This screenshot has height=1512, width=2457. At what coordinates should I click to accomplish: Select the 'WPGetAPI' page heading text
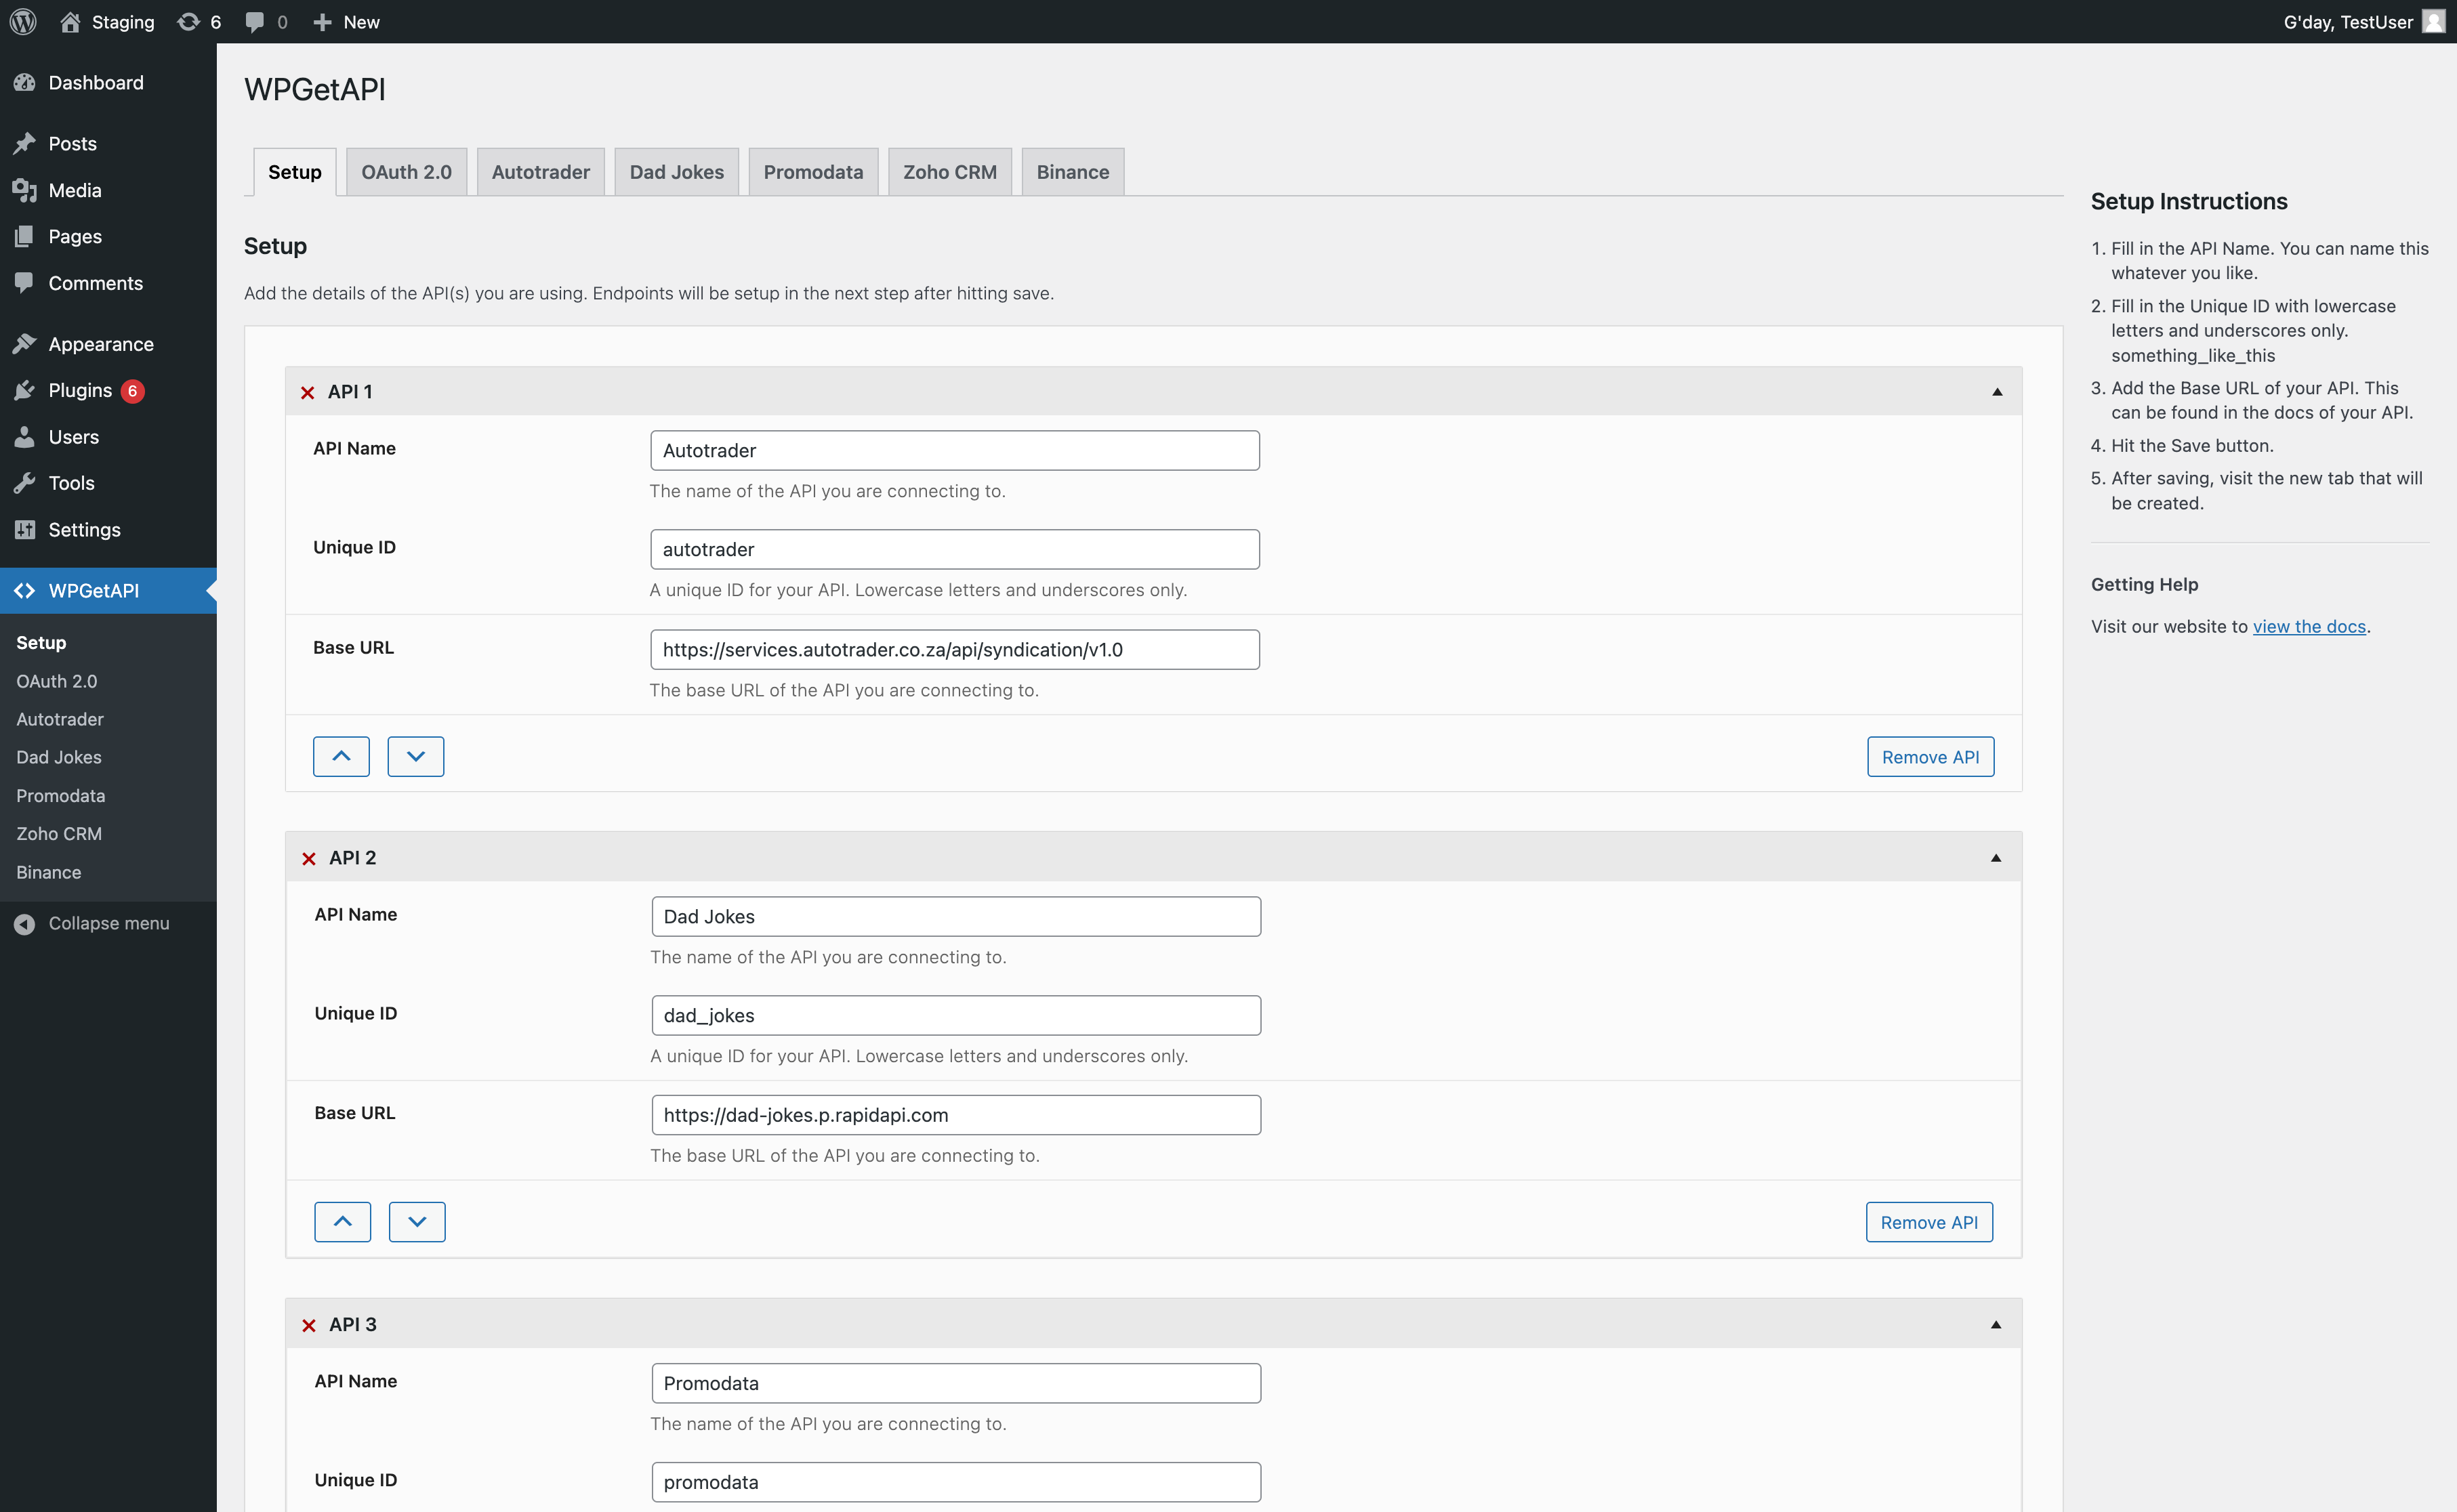coord(315,89)
